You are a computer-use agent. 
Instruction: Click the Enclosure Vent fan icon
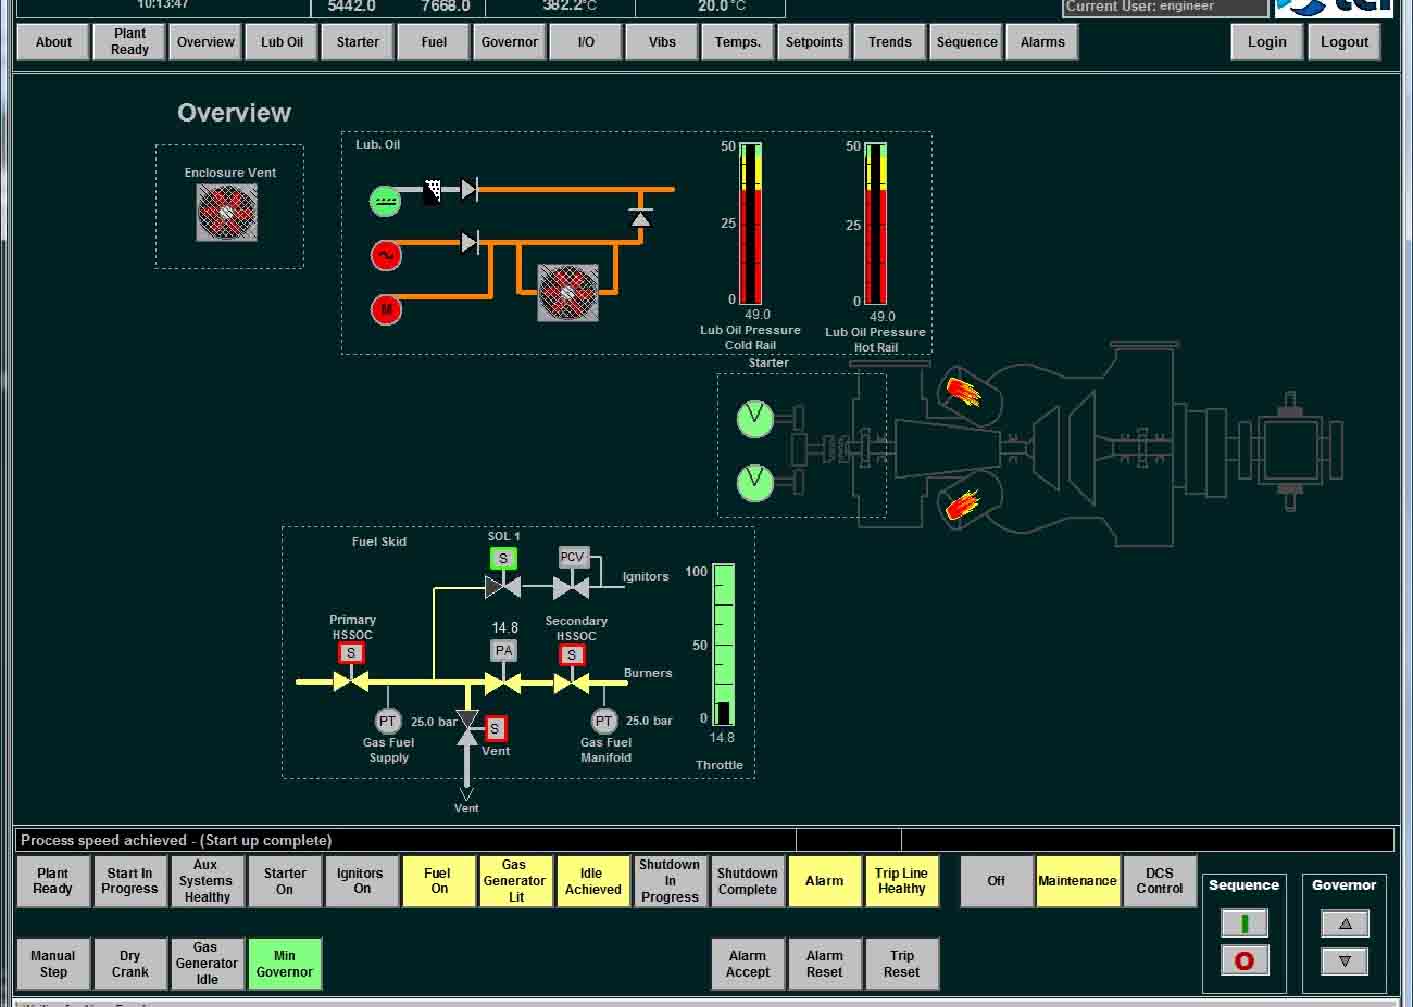tap(227, 212)
